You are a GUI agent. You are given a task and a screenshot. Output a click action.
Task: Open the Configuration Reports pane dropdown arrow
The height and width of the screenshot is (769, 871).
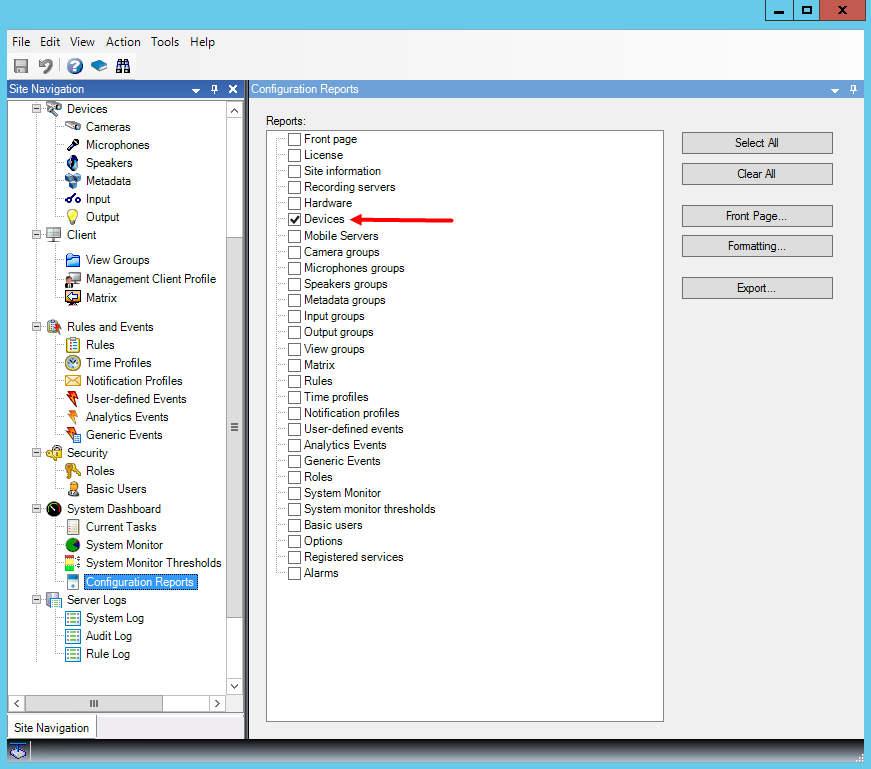[835, 90]
